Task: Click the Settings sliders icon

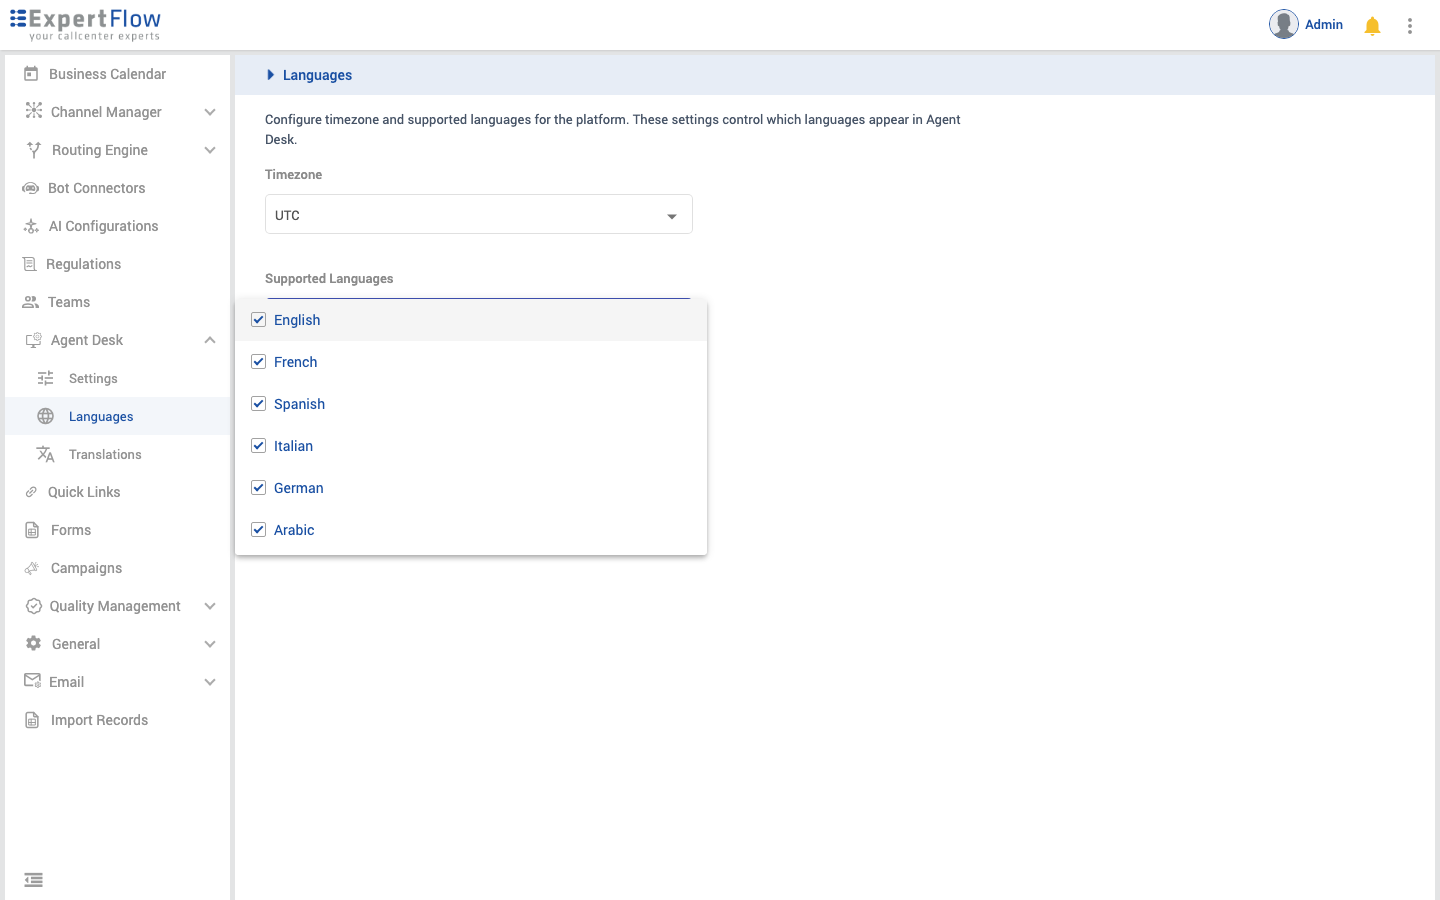Action: 45,378
